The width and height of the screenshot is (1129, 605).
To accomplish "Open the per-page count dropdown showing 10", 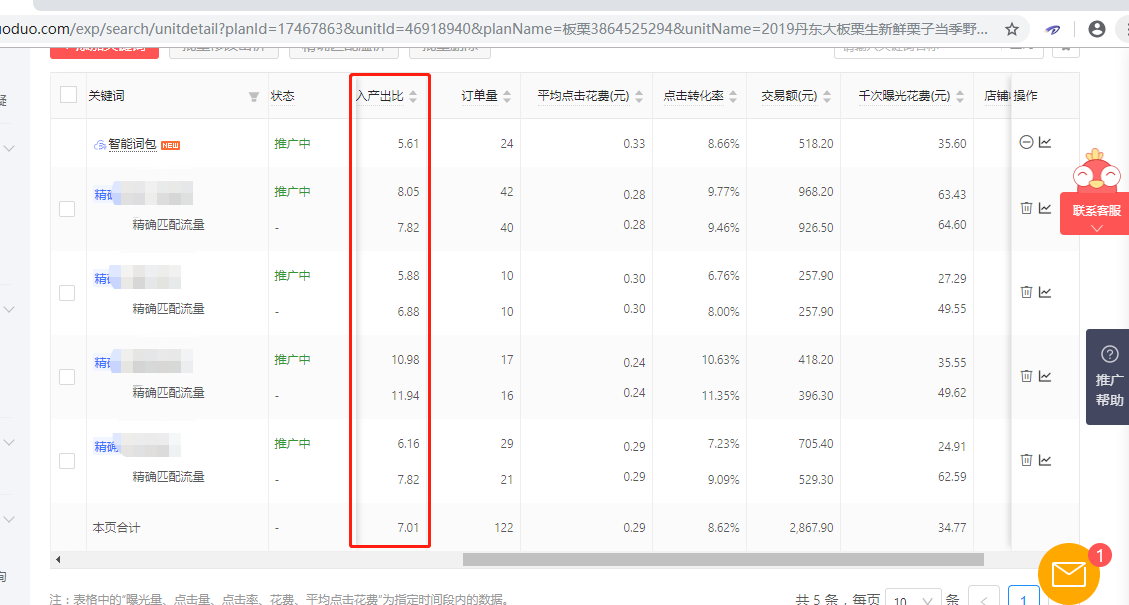I will pos(912,599).
